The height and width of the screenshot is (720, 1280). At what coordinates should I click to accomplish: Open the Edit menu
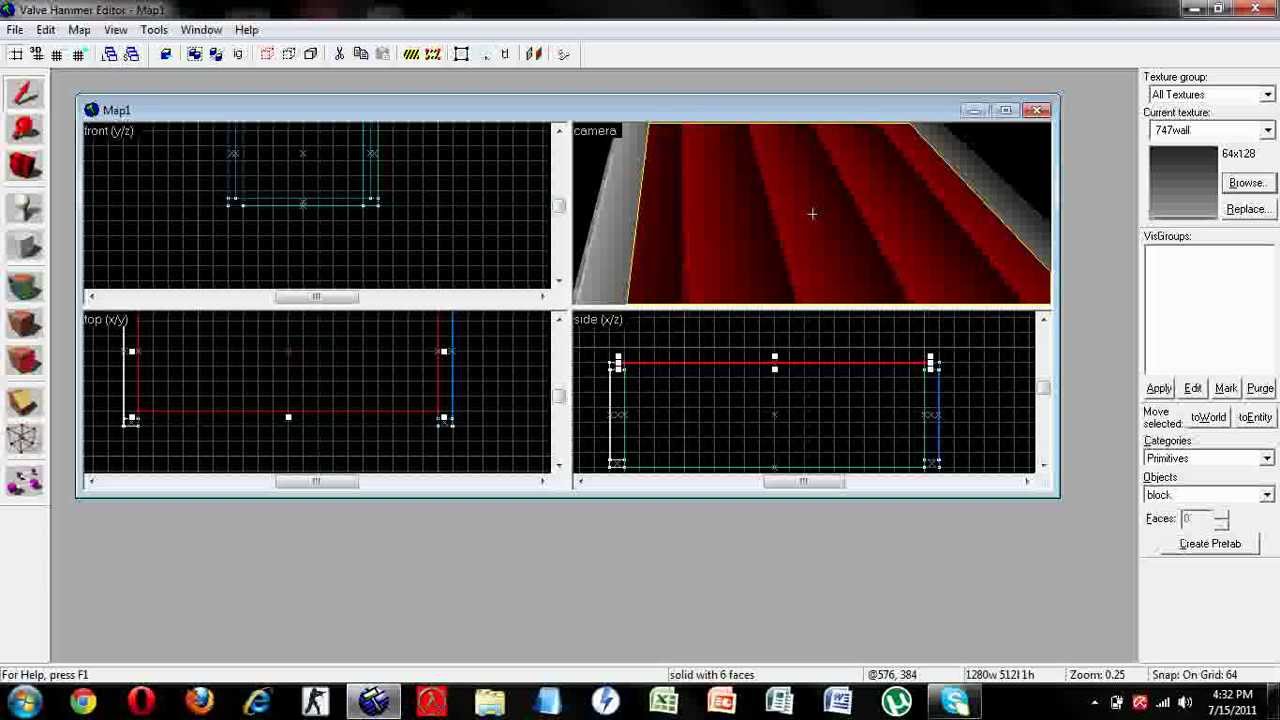[x=46, y=30]
